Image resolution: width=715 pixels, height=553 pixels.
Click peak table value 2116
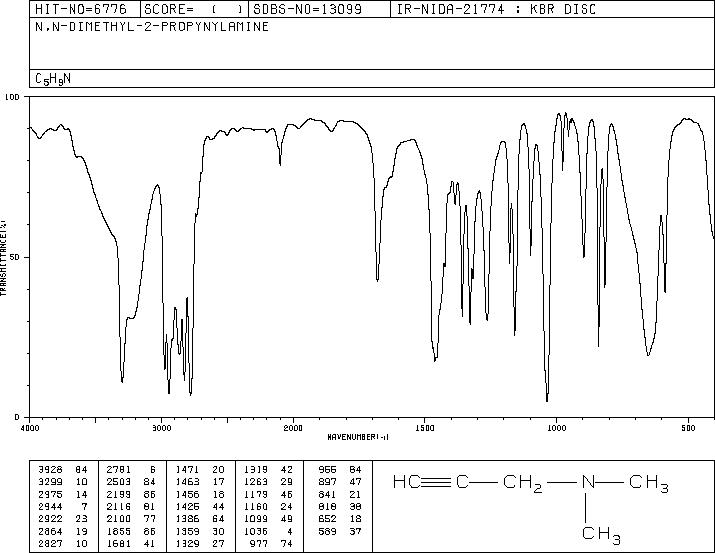click(x=119, y=506)
